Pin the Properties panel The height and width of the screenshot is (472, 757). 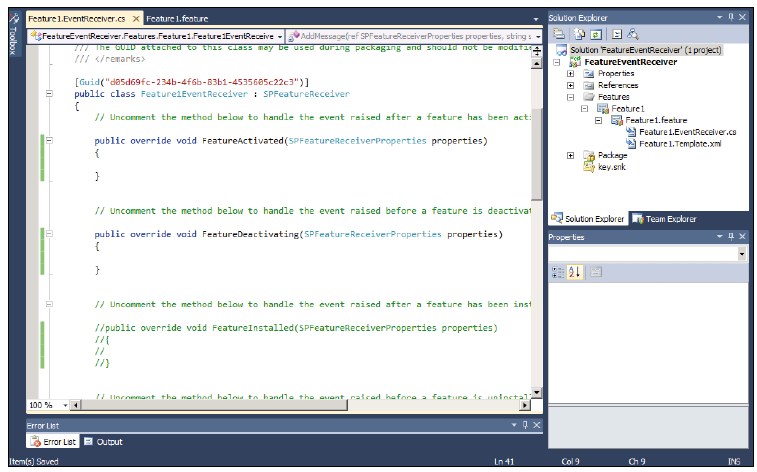tap(731, 236)
